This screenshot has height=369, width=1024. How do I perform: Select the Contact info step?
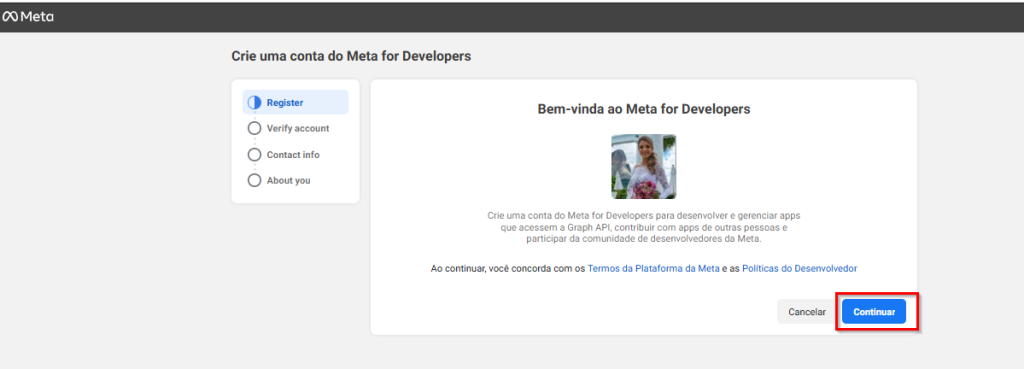(284, 155)
